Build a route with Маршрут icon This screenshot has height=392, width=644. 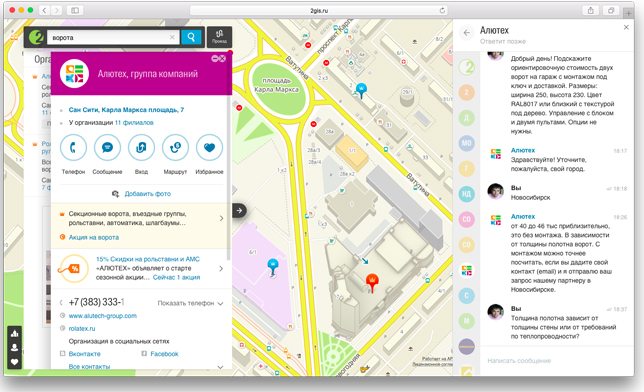click(x=175, y=148)
